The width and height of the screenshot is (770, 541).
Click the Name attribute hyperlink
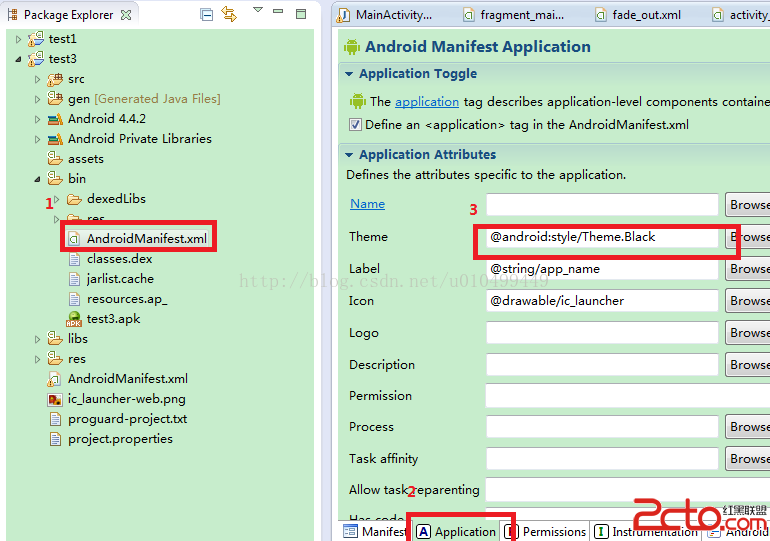point(367,204)
